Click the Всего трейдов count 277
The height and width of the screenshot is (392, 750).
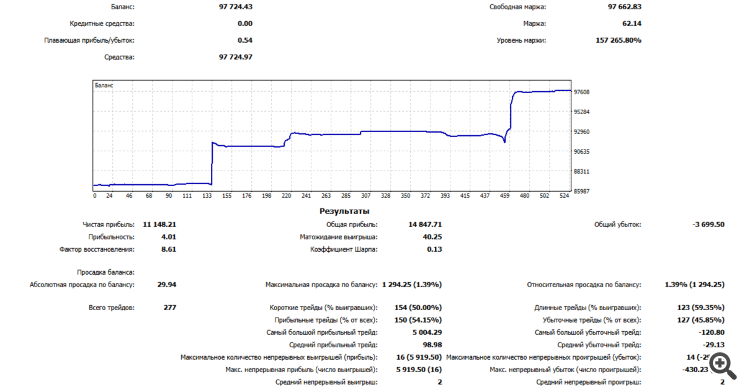pyautogui.click(x=170, y=307)
